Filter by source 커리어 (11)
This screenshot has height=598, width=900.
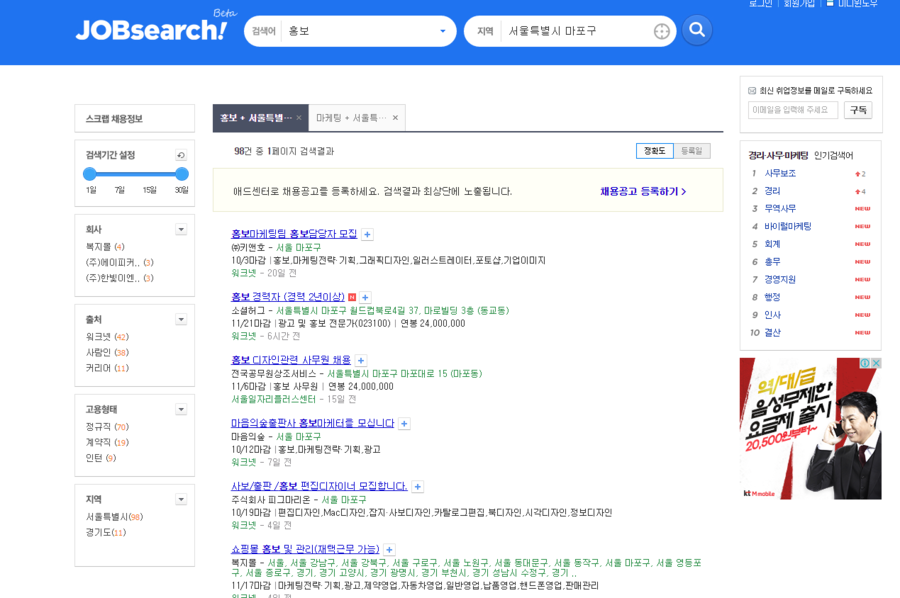(107, 368)
